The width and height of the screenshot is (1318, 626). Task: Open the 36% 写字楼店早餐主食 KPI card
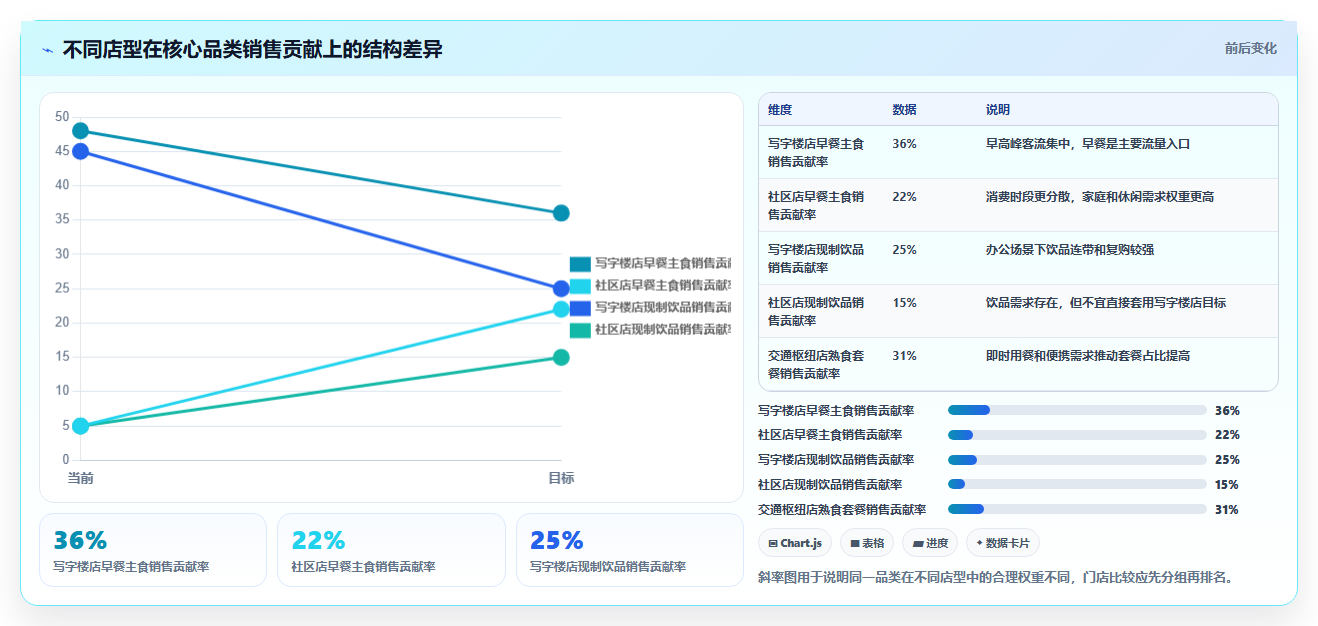(x=153, y=550)
